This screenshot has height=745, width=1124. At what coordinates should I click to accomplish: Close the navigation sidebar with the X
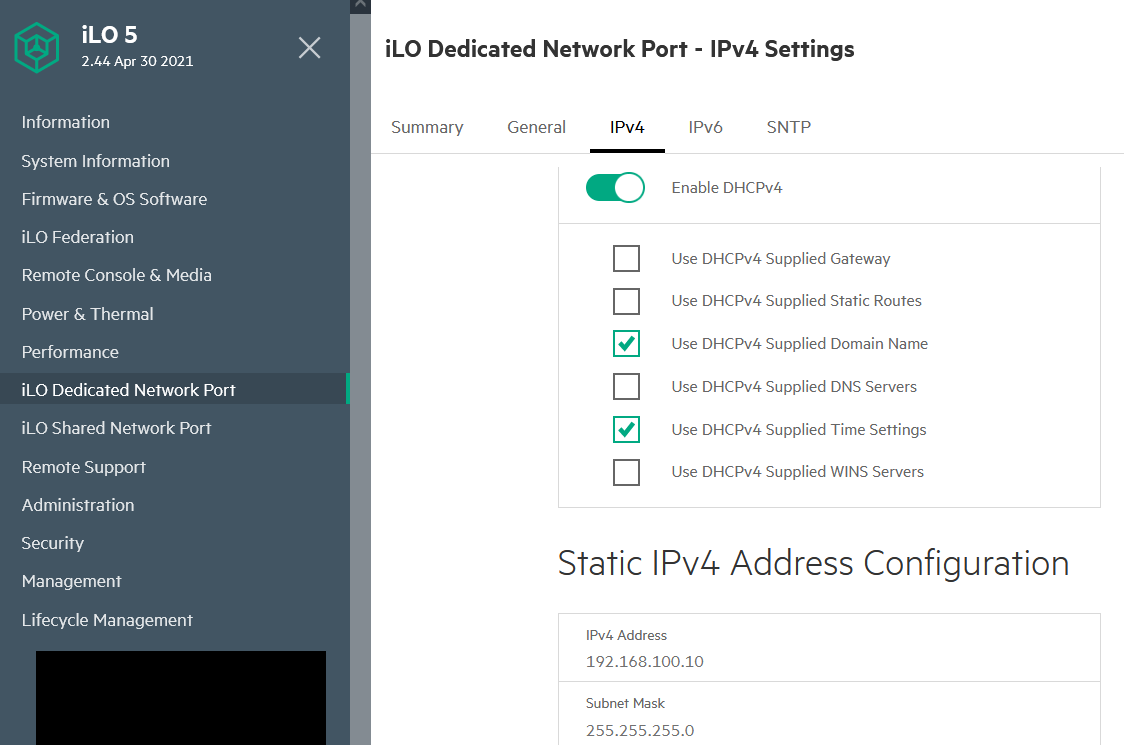[x=309, y=47]
